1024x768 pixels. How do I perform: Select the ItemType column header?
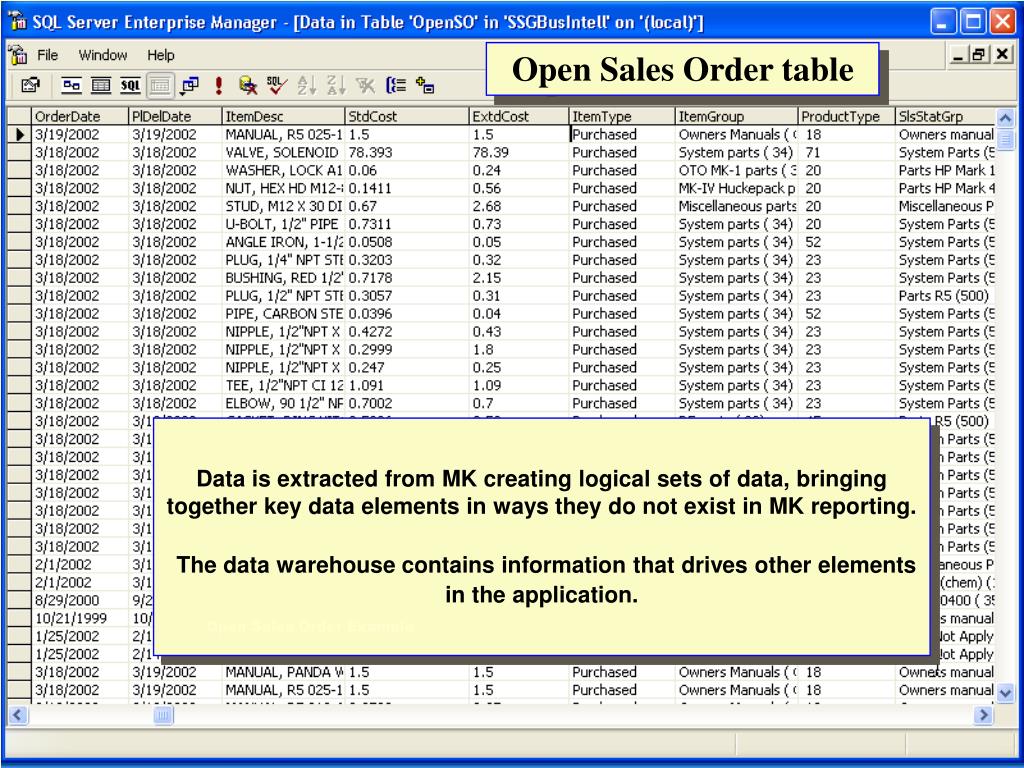622,116
